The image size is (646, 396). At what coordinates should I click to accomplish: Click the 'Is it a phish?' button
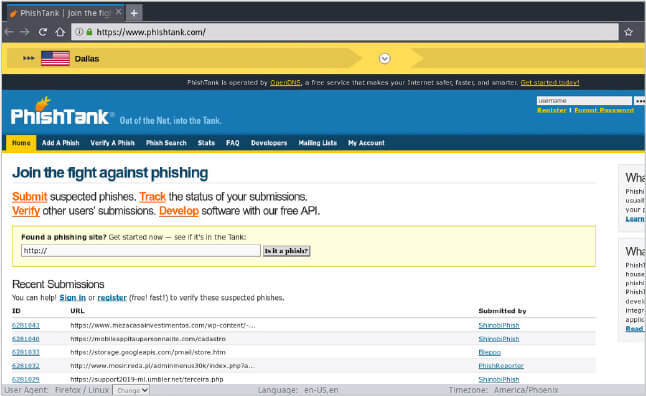tap(287, 251)
